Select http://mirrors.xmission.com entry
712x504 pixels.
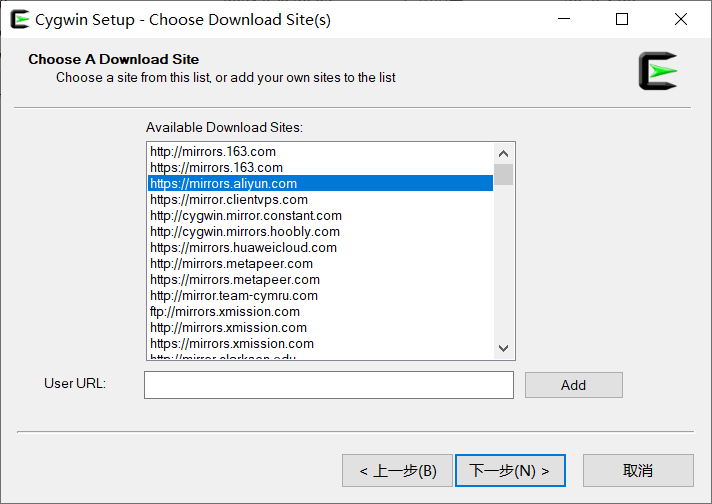tap(320, 327)
